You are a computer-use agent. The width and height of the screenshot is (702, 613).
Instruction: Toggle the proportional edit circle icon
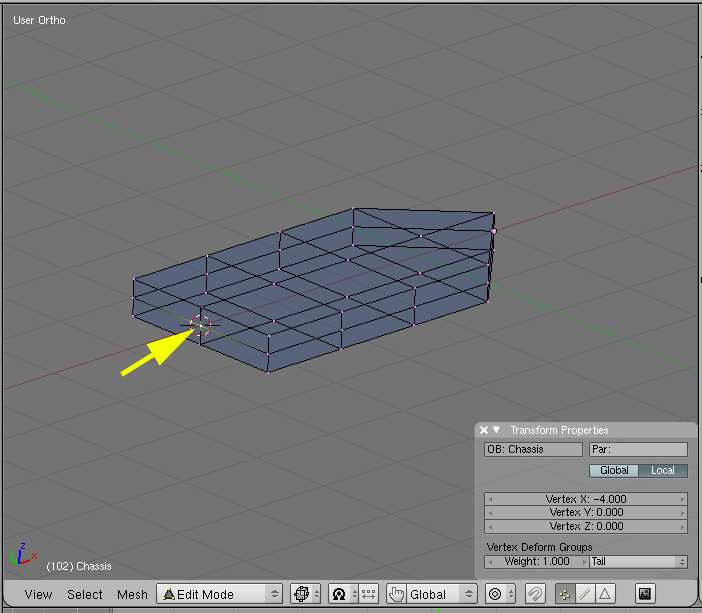tap(495, 594)
